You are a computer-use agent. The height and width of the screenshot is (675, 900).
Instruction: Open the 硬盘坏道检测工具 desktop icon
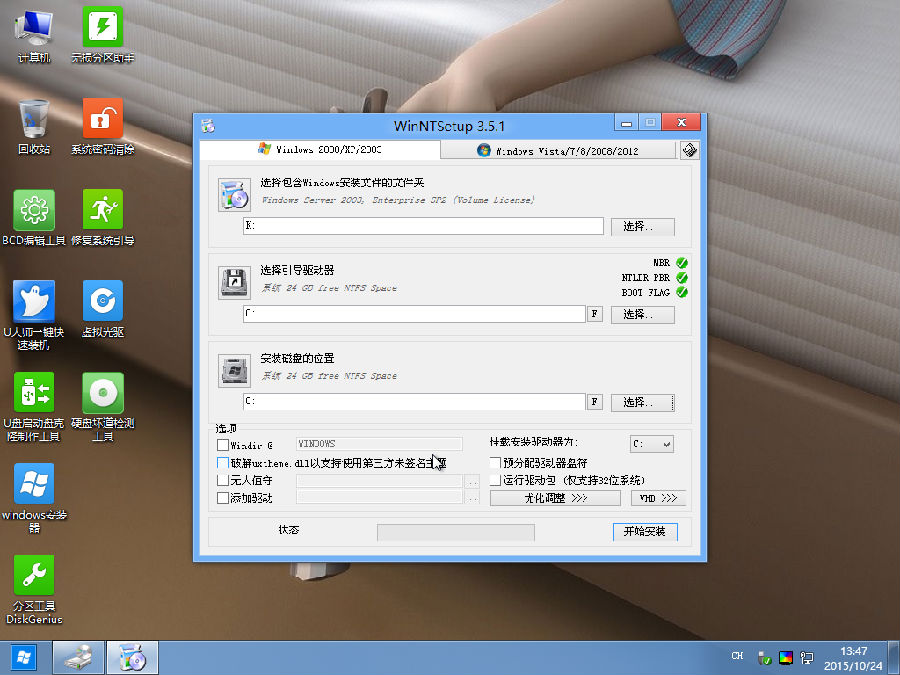pyautogui.click(x=102, y=393)
